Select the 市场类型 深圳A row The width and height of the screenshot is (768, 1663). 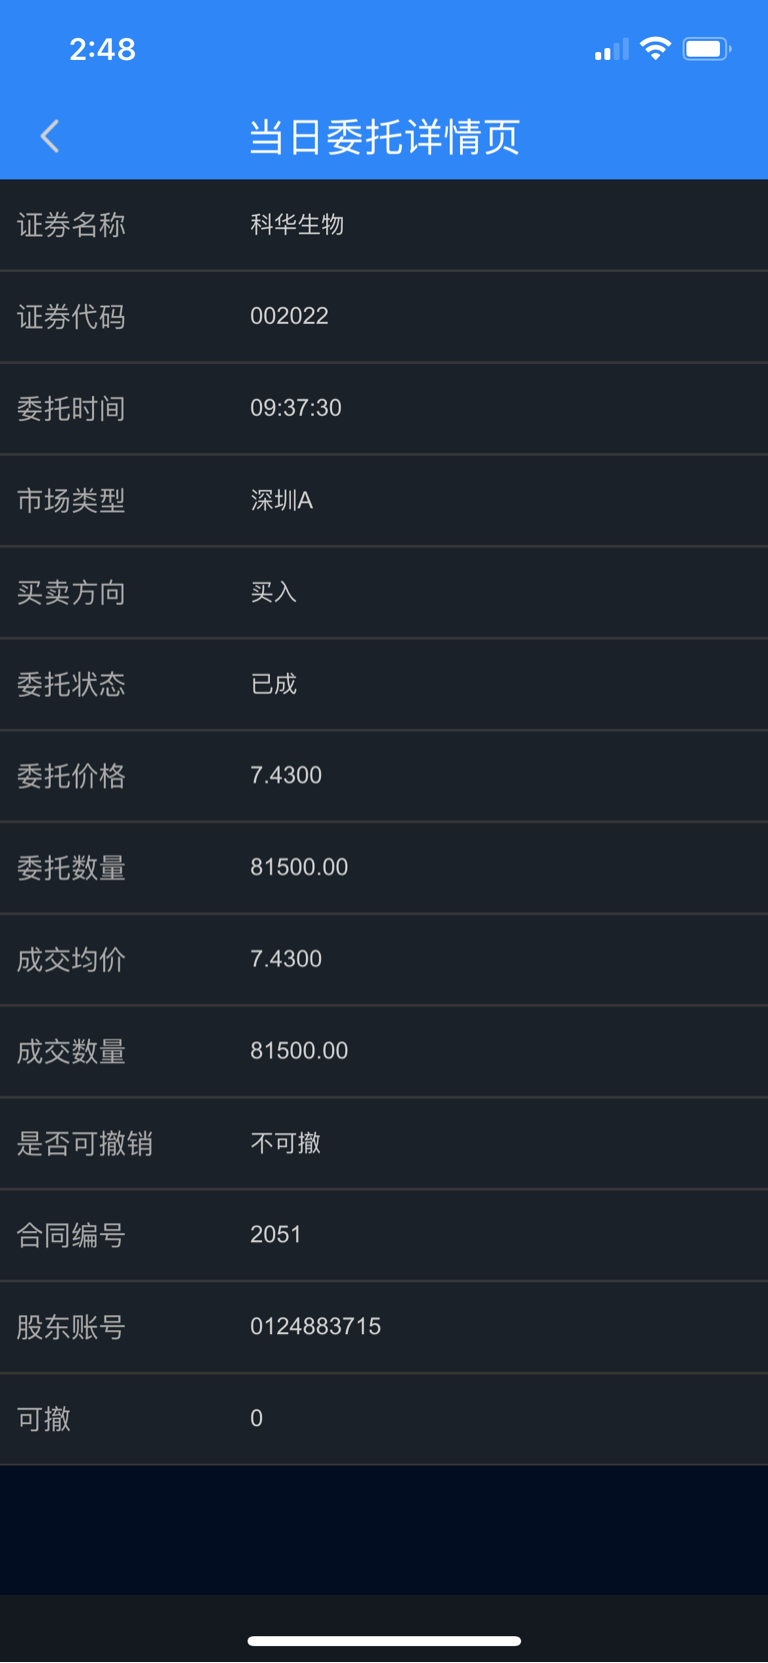(384, 500)
